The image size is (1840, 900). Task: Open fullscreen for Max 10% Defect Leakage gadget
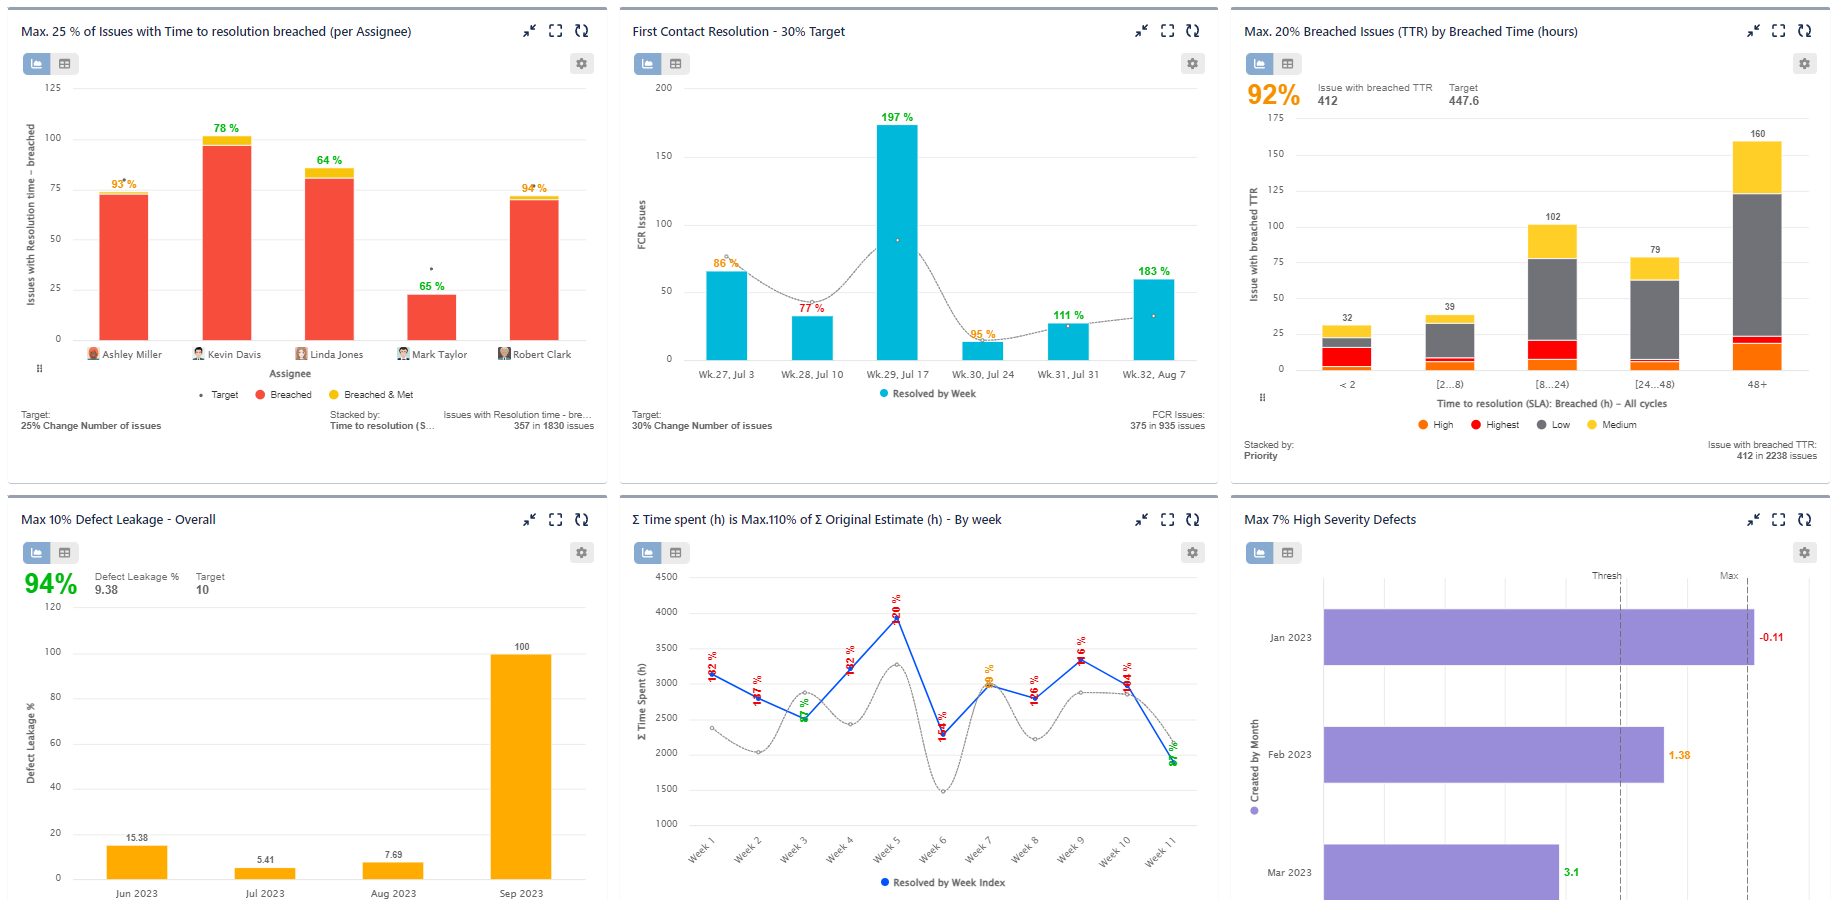[555, 520]
